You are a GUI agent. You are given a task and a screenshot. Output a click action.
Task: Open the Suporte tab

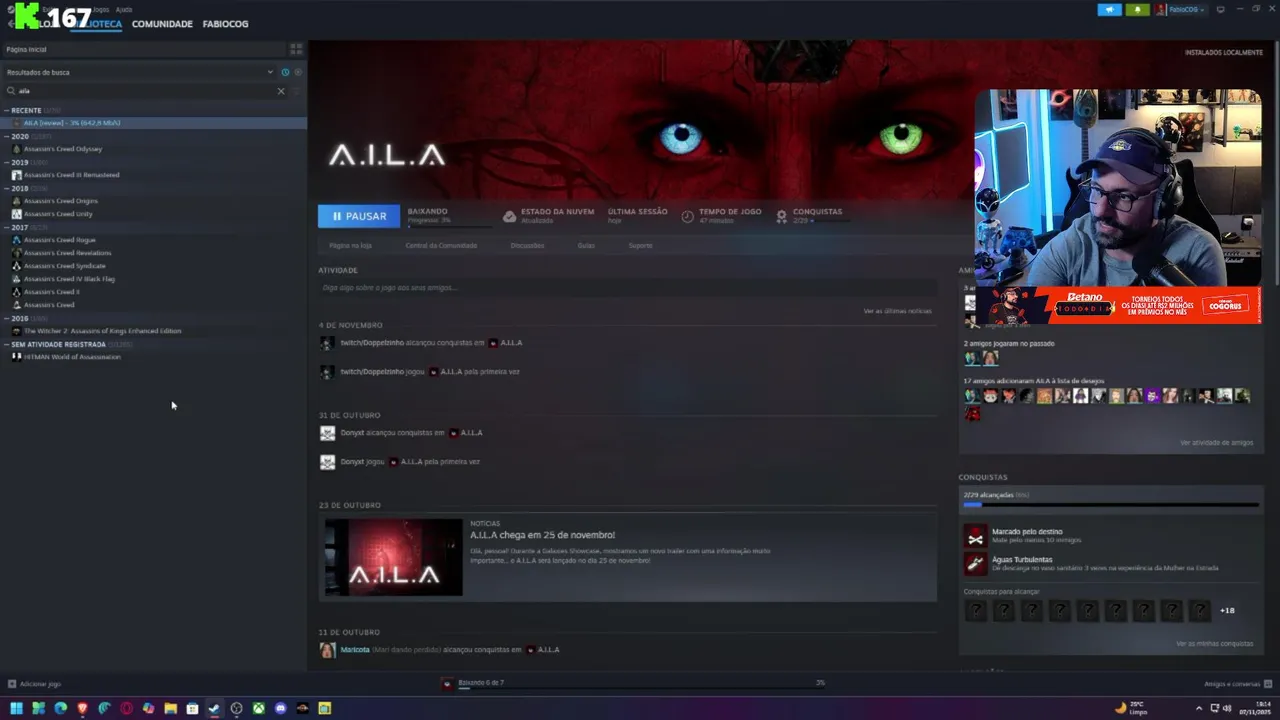pyautogui.click(x=640, y=245)
